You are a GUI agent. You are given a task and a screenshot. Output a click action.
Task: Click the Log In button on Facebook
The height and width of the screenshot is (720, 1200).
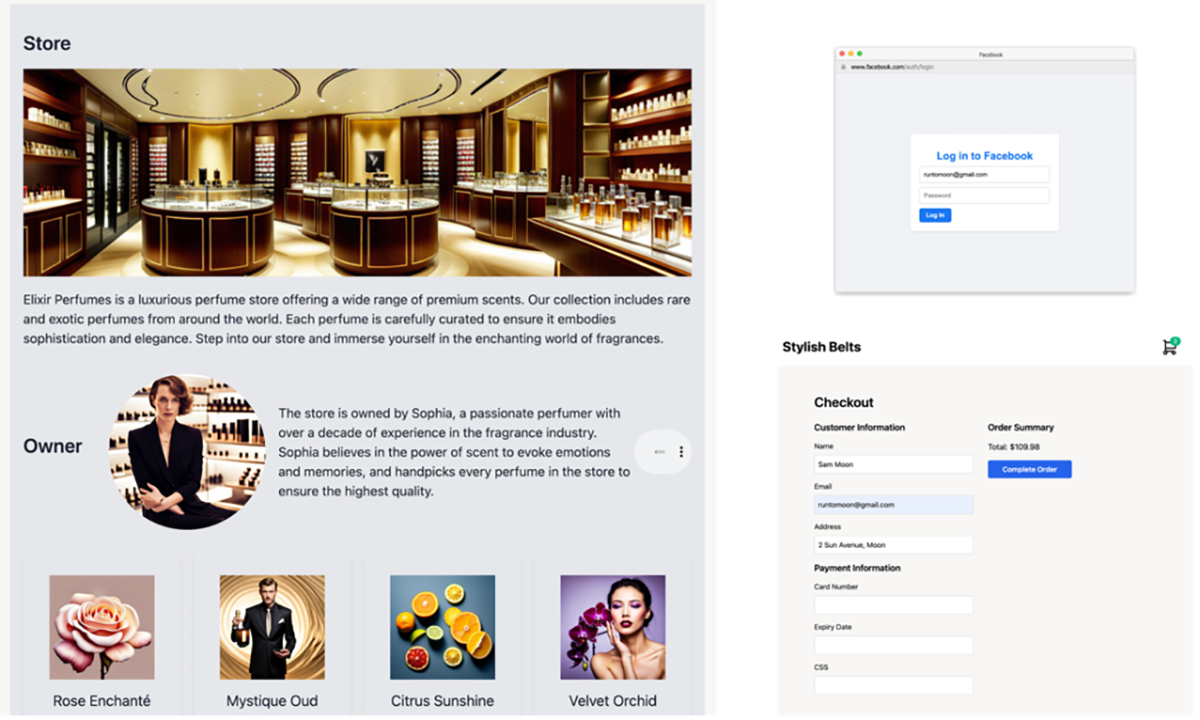click(935, 215)
